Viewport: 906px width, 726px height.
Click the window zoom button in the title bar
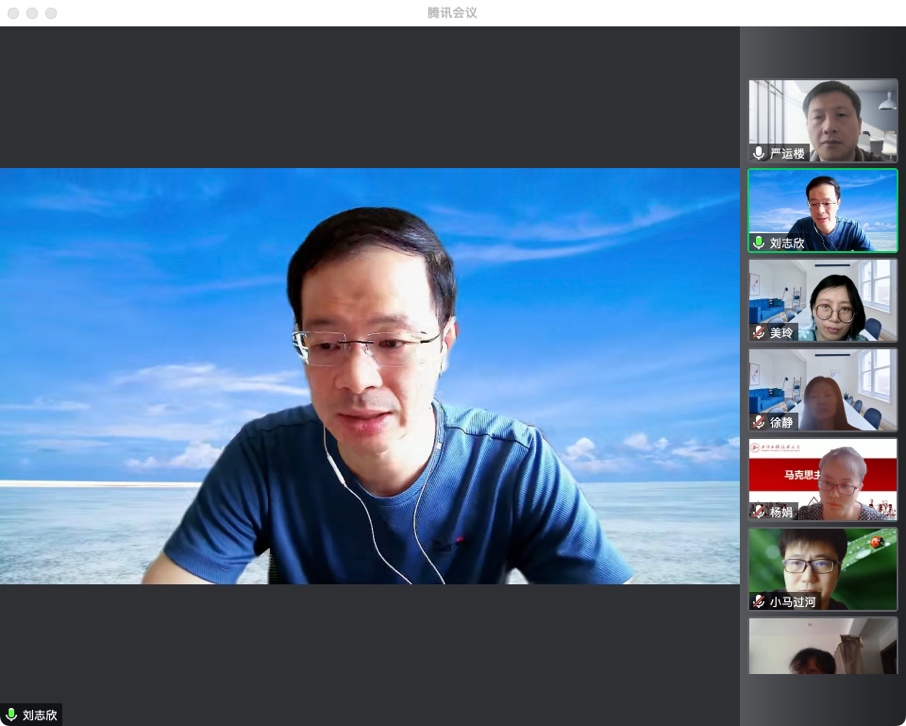tap(51, 13)
